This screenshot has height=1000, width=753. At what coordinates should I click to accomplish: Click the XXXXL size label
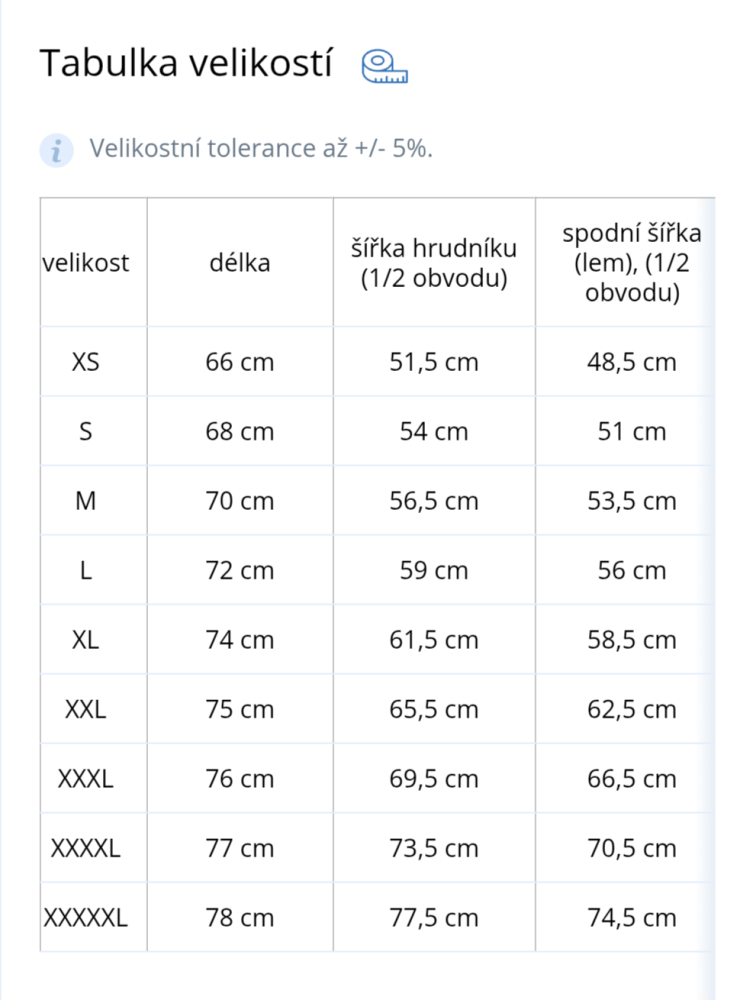(x=86, y=849)
